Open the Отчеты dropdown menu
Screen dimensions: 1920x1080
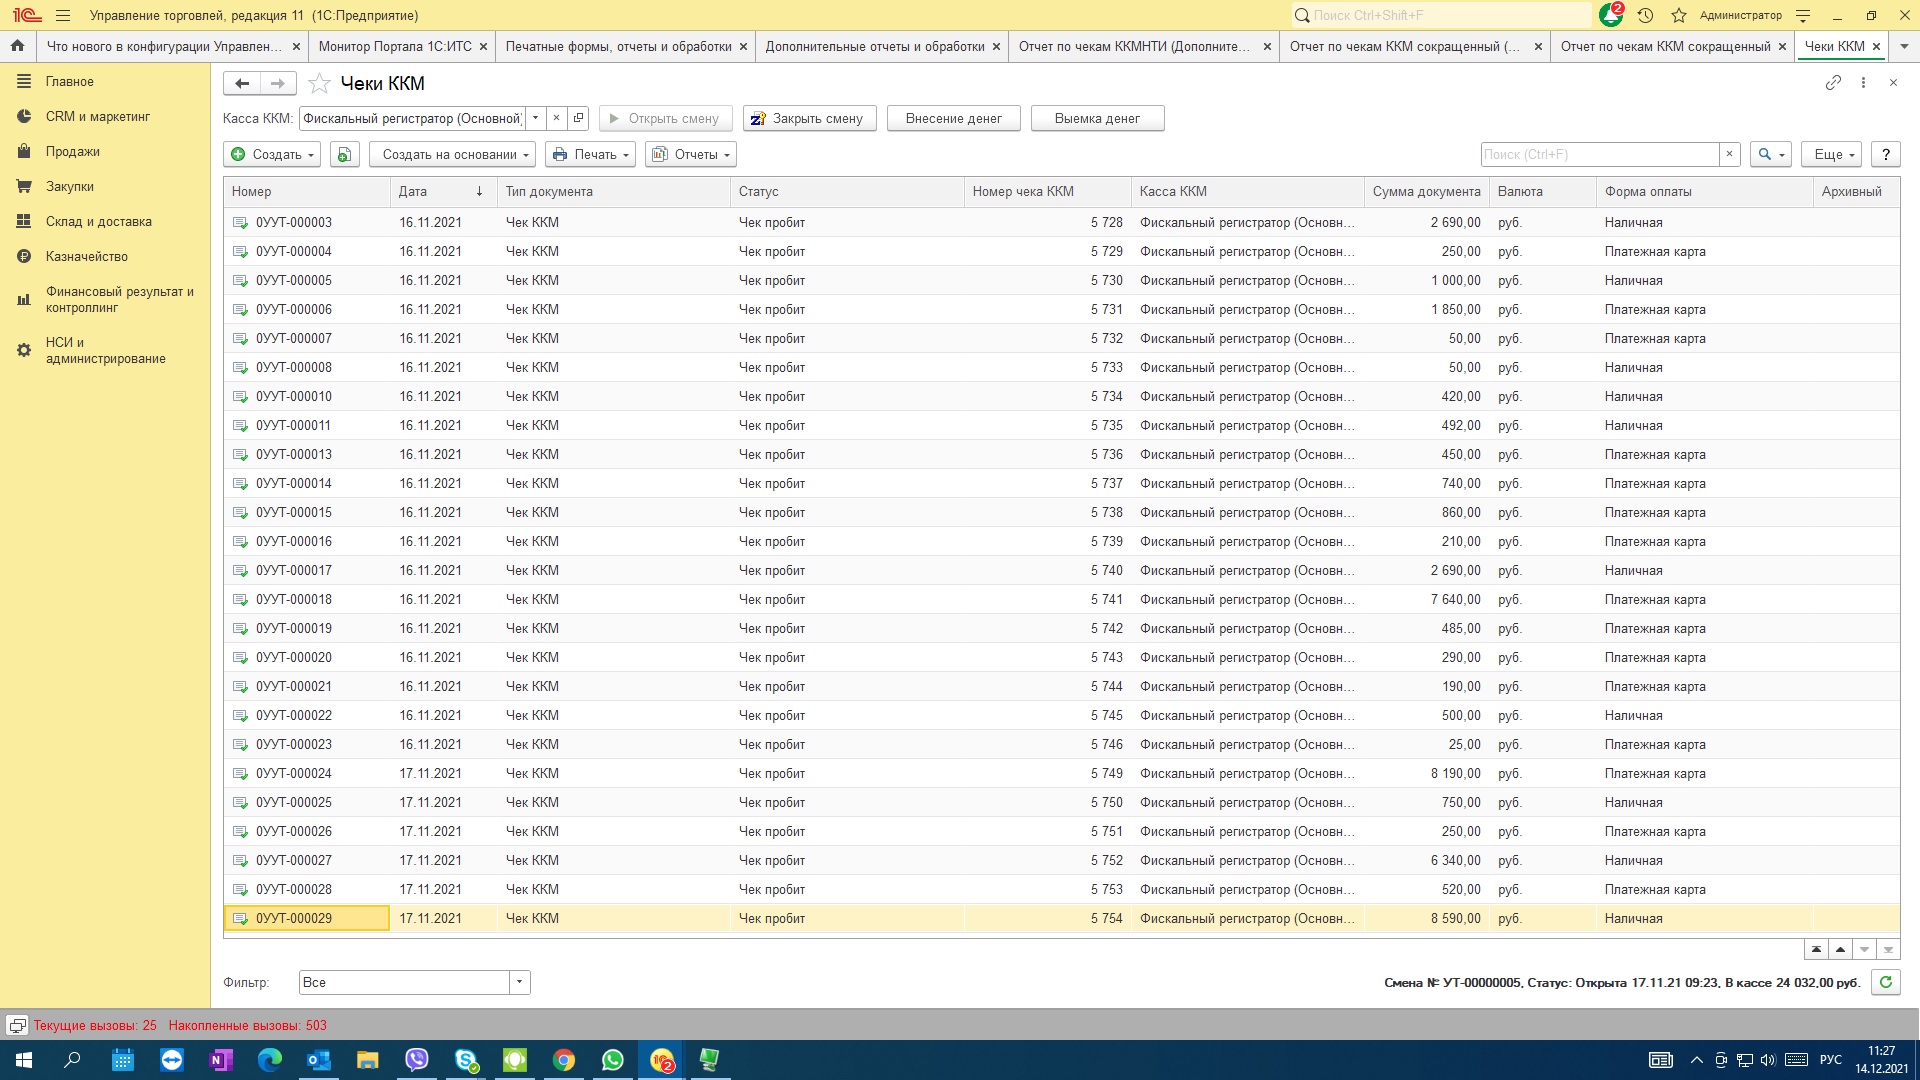691,154
